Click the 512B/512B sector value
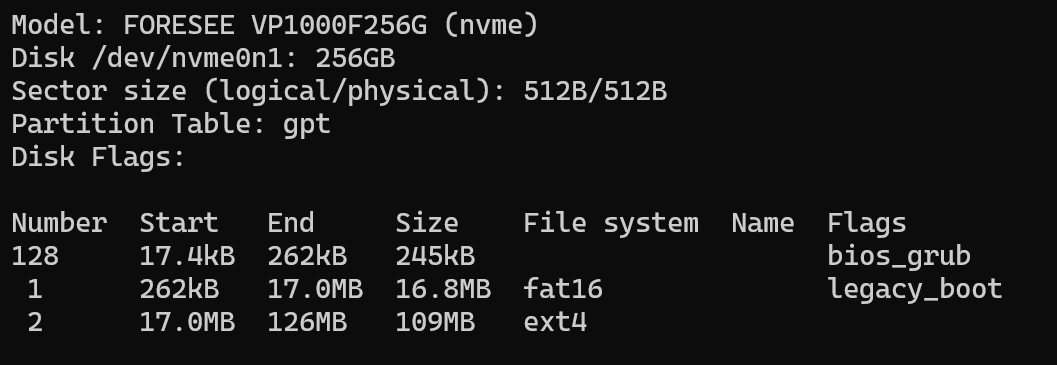The height and width of the screenshot is (365, 1057). 595,92
